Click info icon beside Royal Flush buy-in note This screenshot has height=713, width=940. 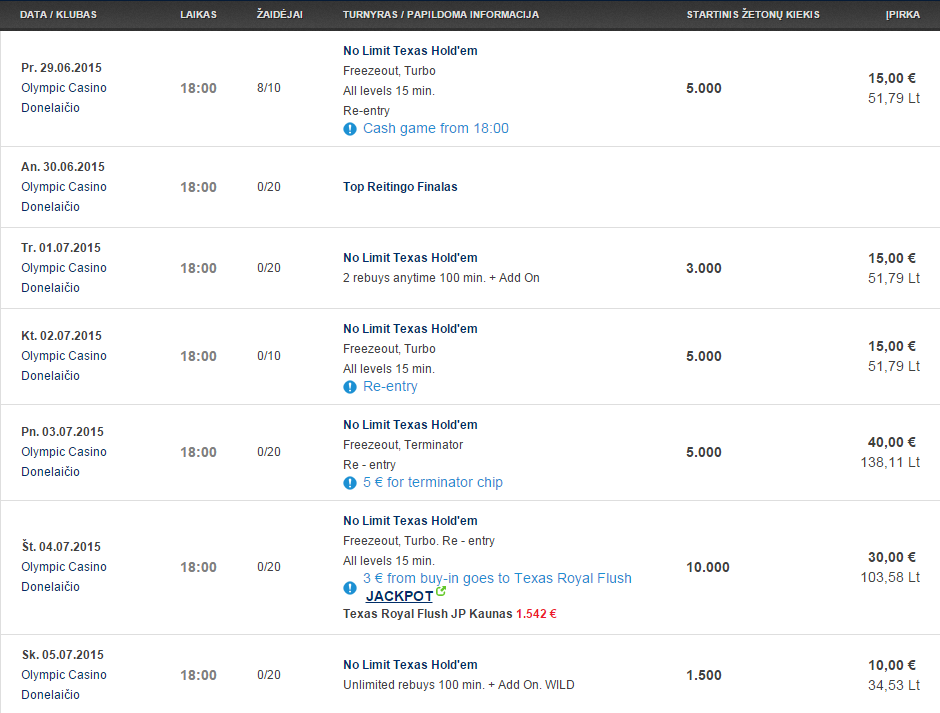tap(350, 588)
